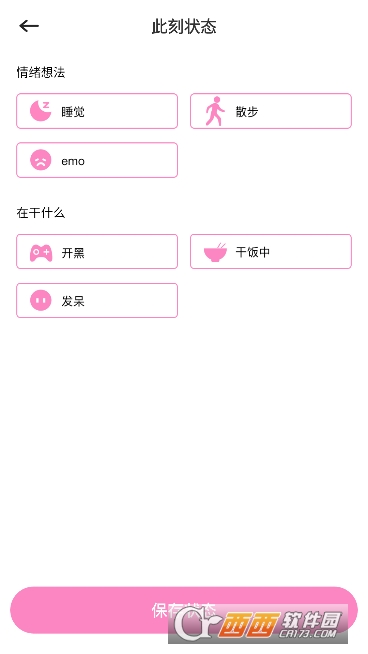Tap the pink rice bowl icon
This screenshot has height=654, width=368.
point(215,252)
